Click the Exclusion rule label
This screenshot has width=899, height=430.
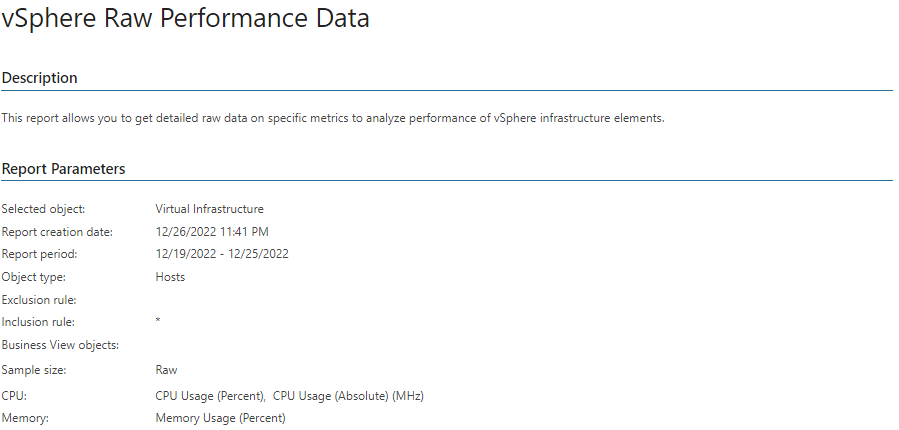tap(39, 300)
